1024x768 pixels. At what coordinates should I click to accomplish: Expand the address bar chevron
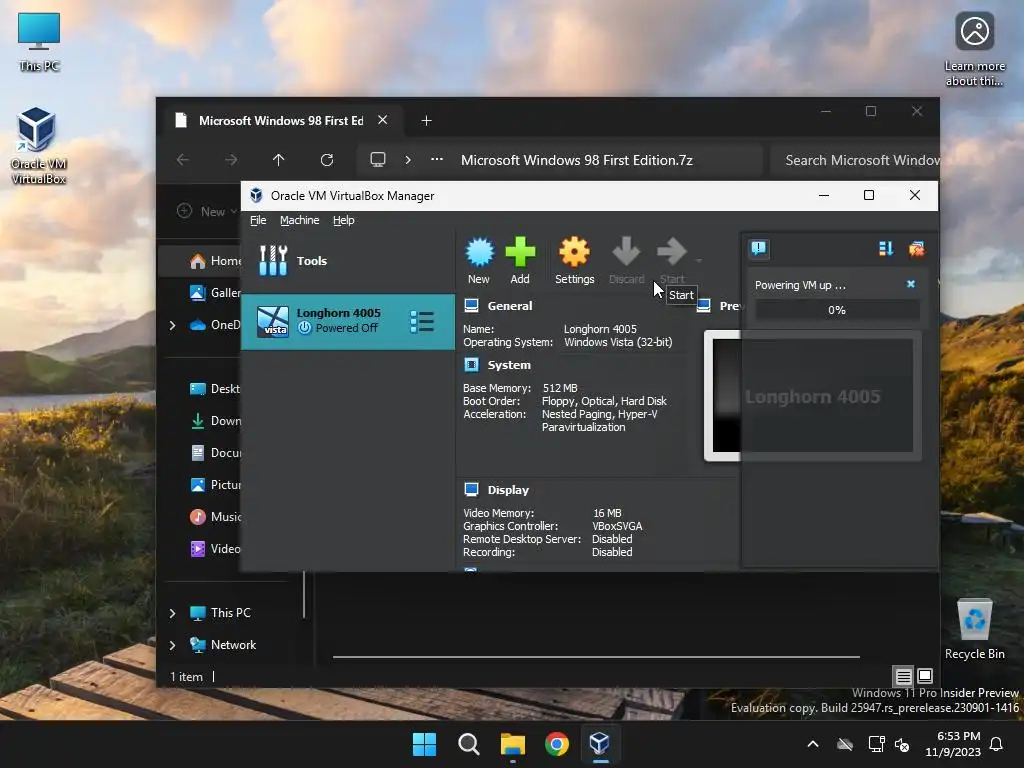408,160
